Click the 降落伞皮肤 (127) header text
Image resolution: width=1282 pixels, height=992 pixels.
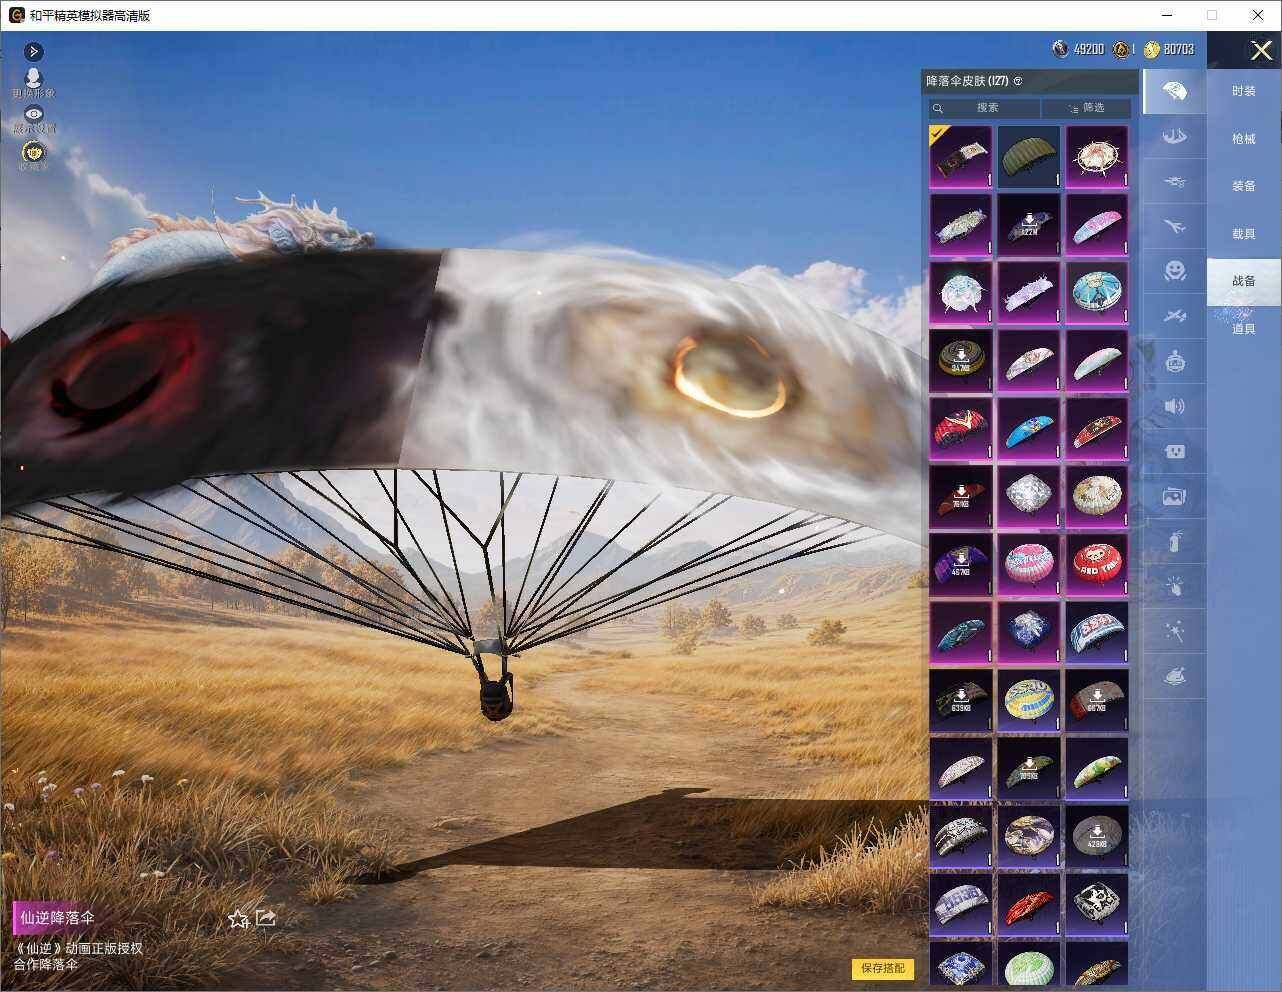point(967,81)
